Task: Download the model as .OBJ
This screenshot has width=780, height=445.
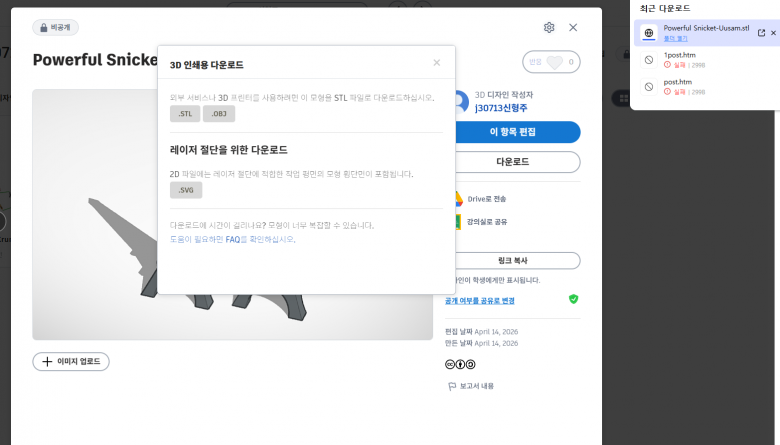Action: click(x=219, y=114)
